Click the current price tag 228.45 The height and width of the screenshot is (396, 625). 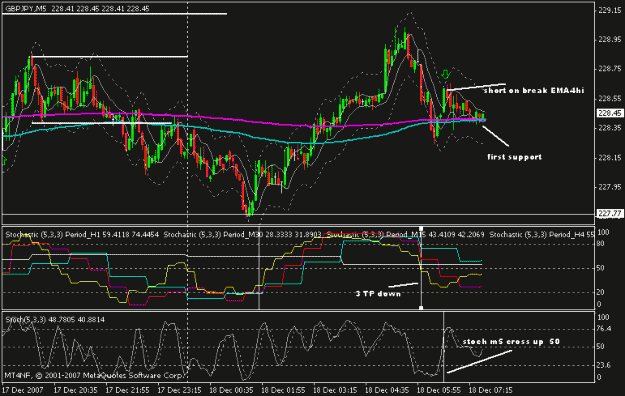click(x=610, y=113)
